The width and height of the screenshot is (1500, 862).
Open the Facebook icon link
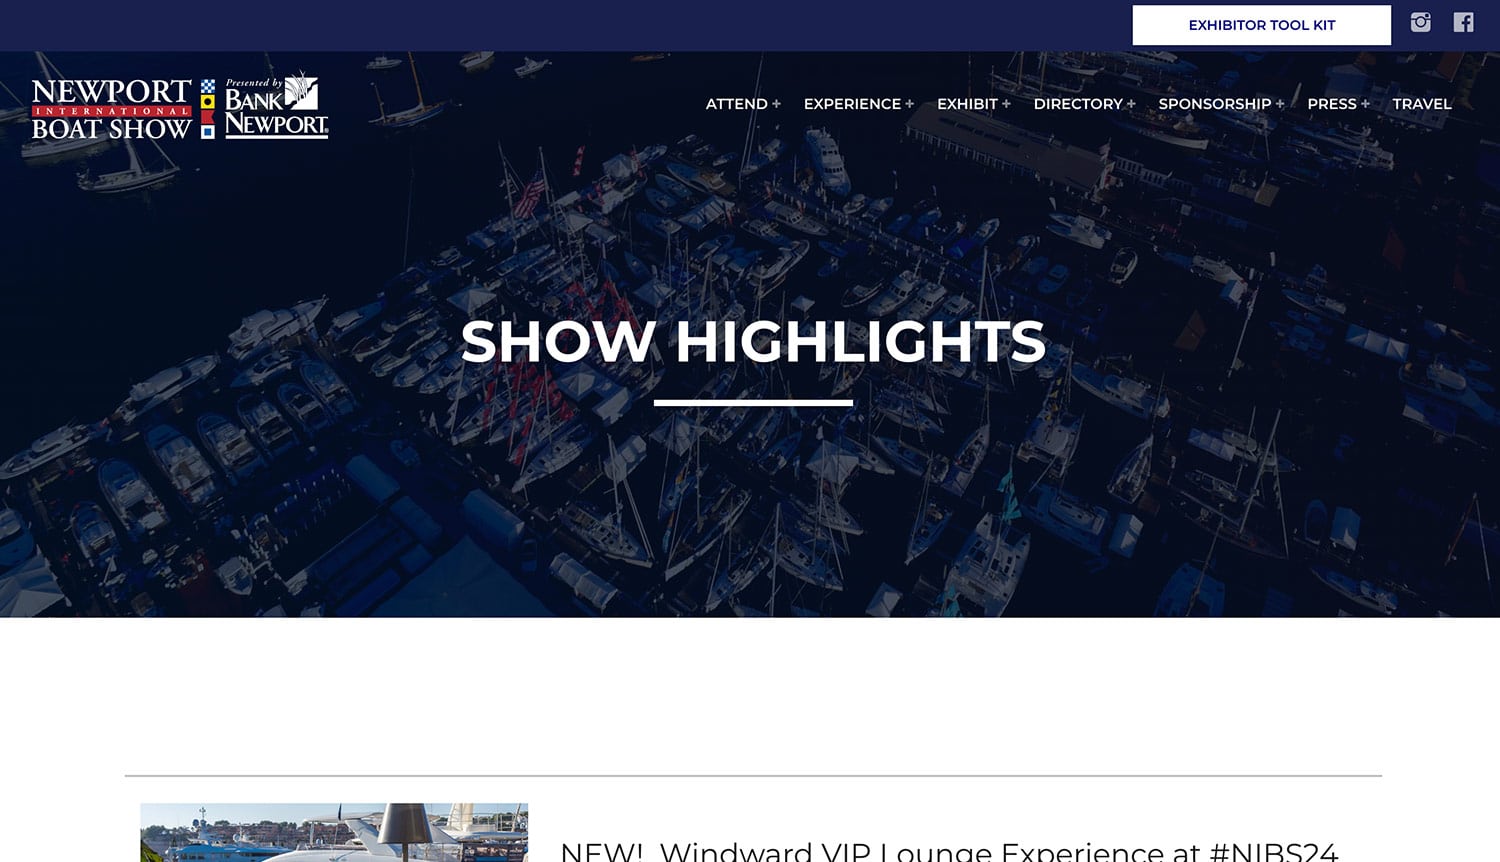tap(1463, 22)
